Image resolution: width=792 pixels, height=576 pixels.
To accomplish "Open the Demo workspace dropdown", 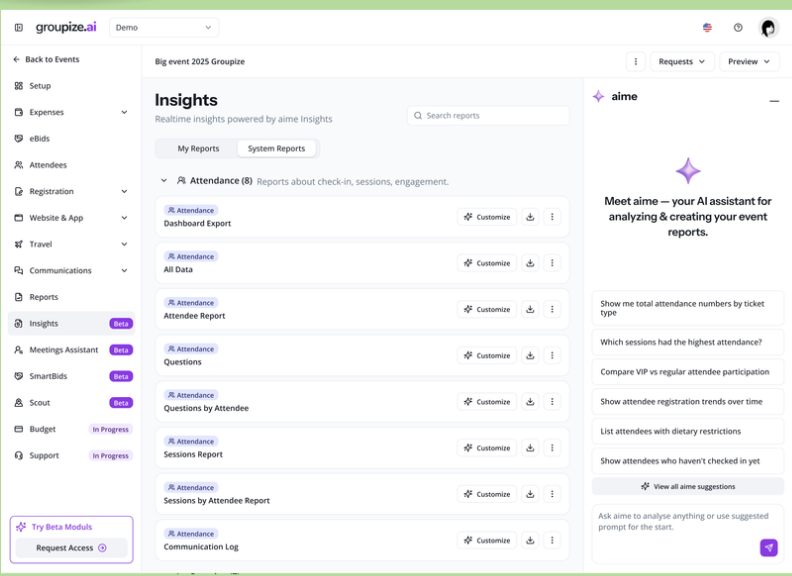I will coord(164,28).
